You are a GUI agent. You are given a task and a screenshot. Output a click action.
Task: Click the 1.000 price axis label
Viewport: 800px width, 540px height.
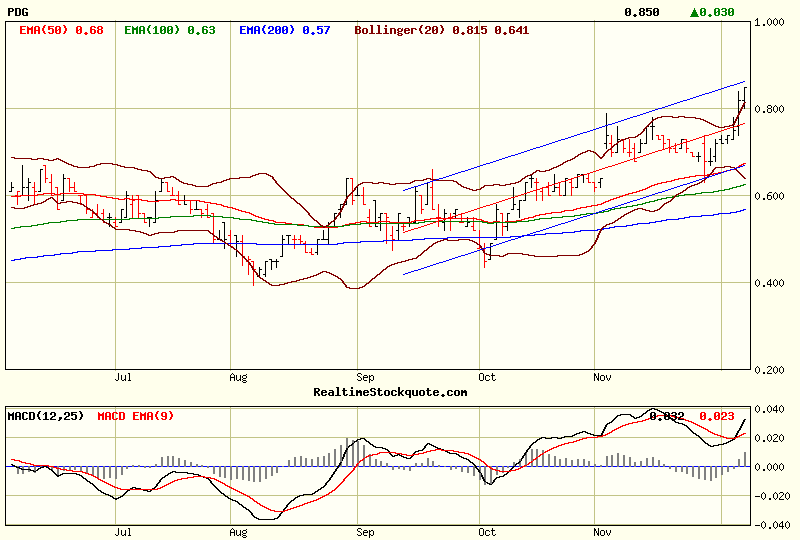pos(769,22)
